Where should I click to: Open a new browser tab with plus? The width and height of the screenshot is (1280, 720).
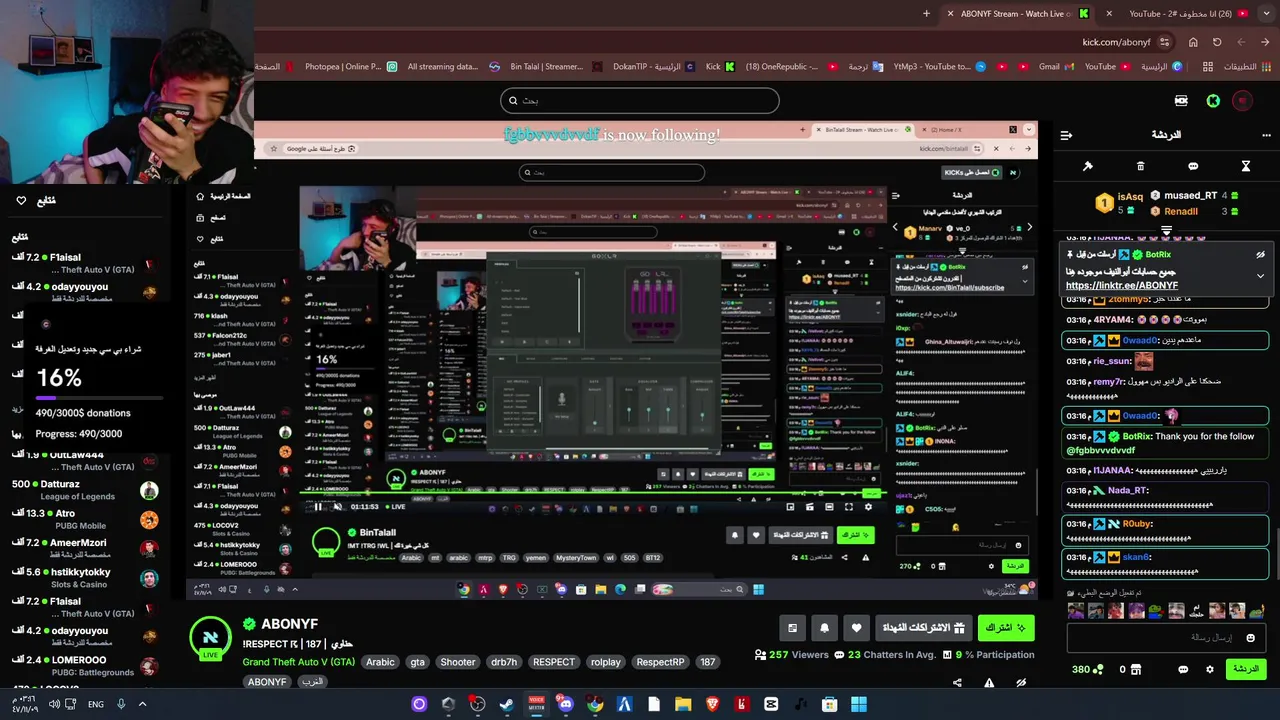[x=926, y=14]
